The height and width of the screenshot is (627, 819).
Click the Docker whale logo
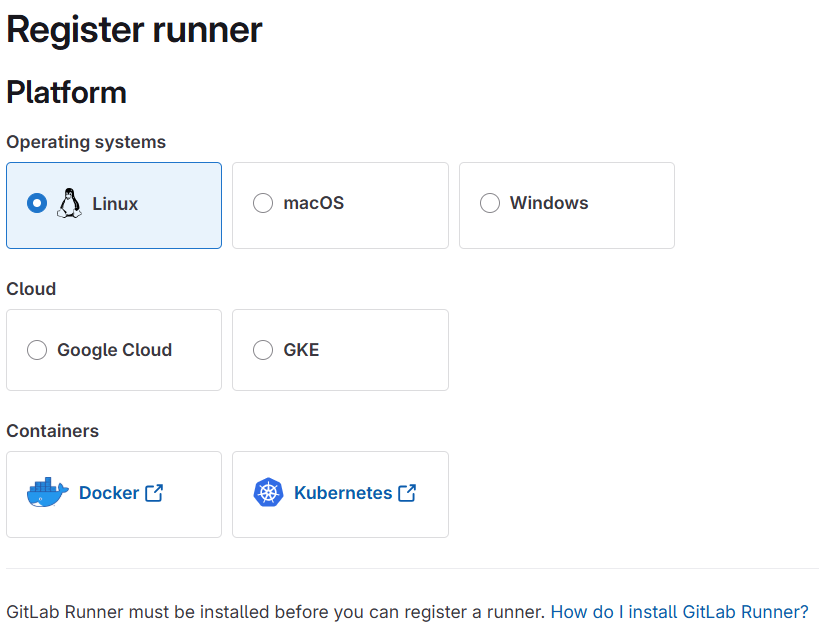point(47,493)
